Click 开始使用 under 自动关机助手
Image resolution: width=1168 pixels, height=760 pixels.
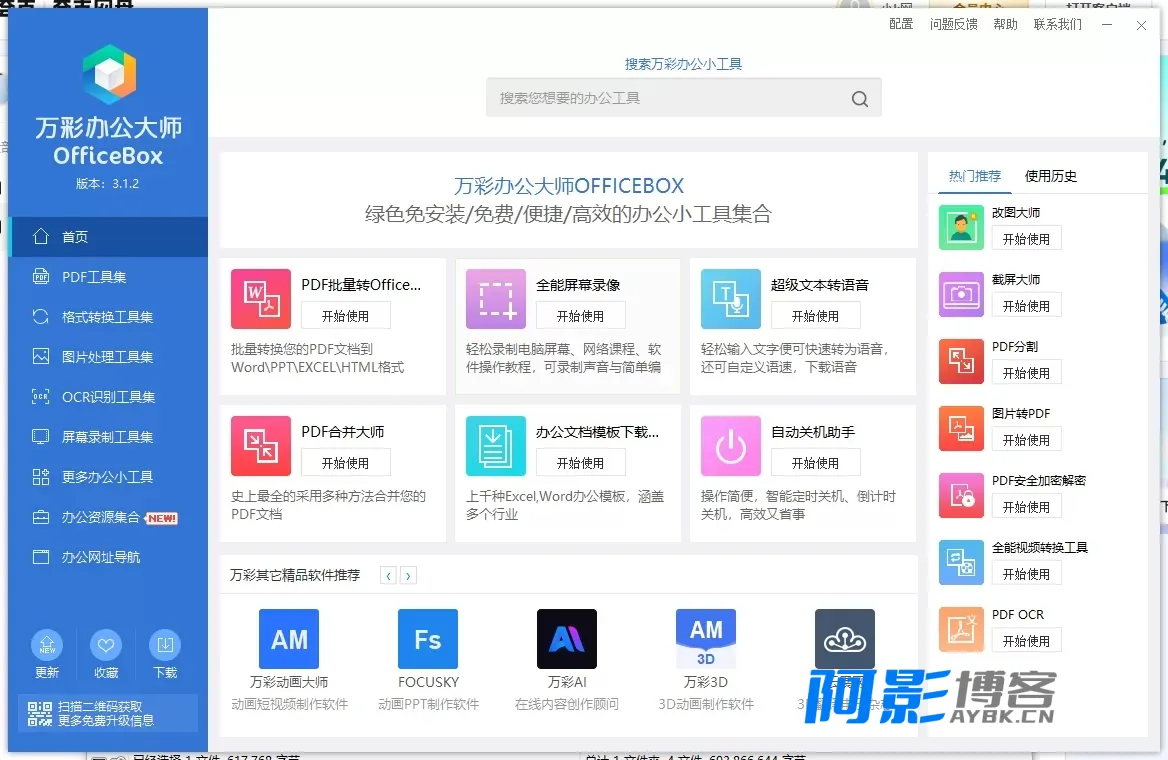(815, 463)
